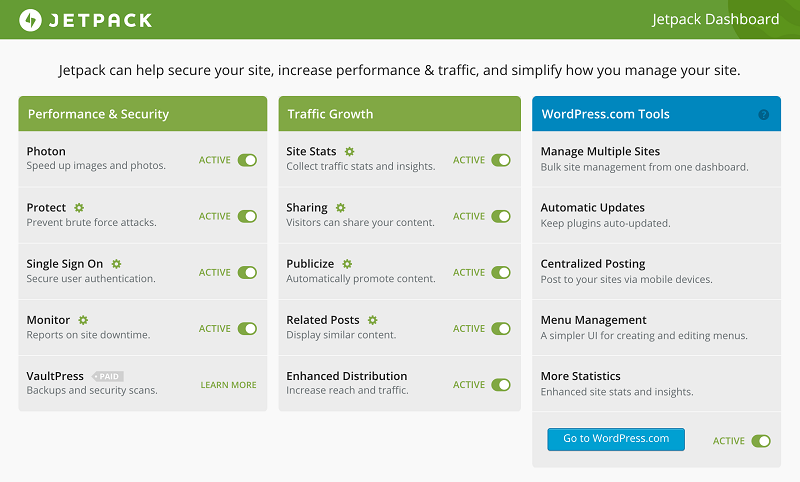Turn off the Protect toggle

pyautogui.click(x=247, y=216)
